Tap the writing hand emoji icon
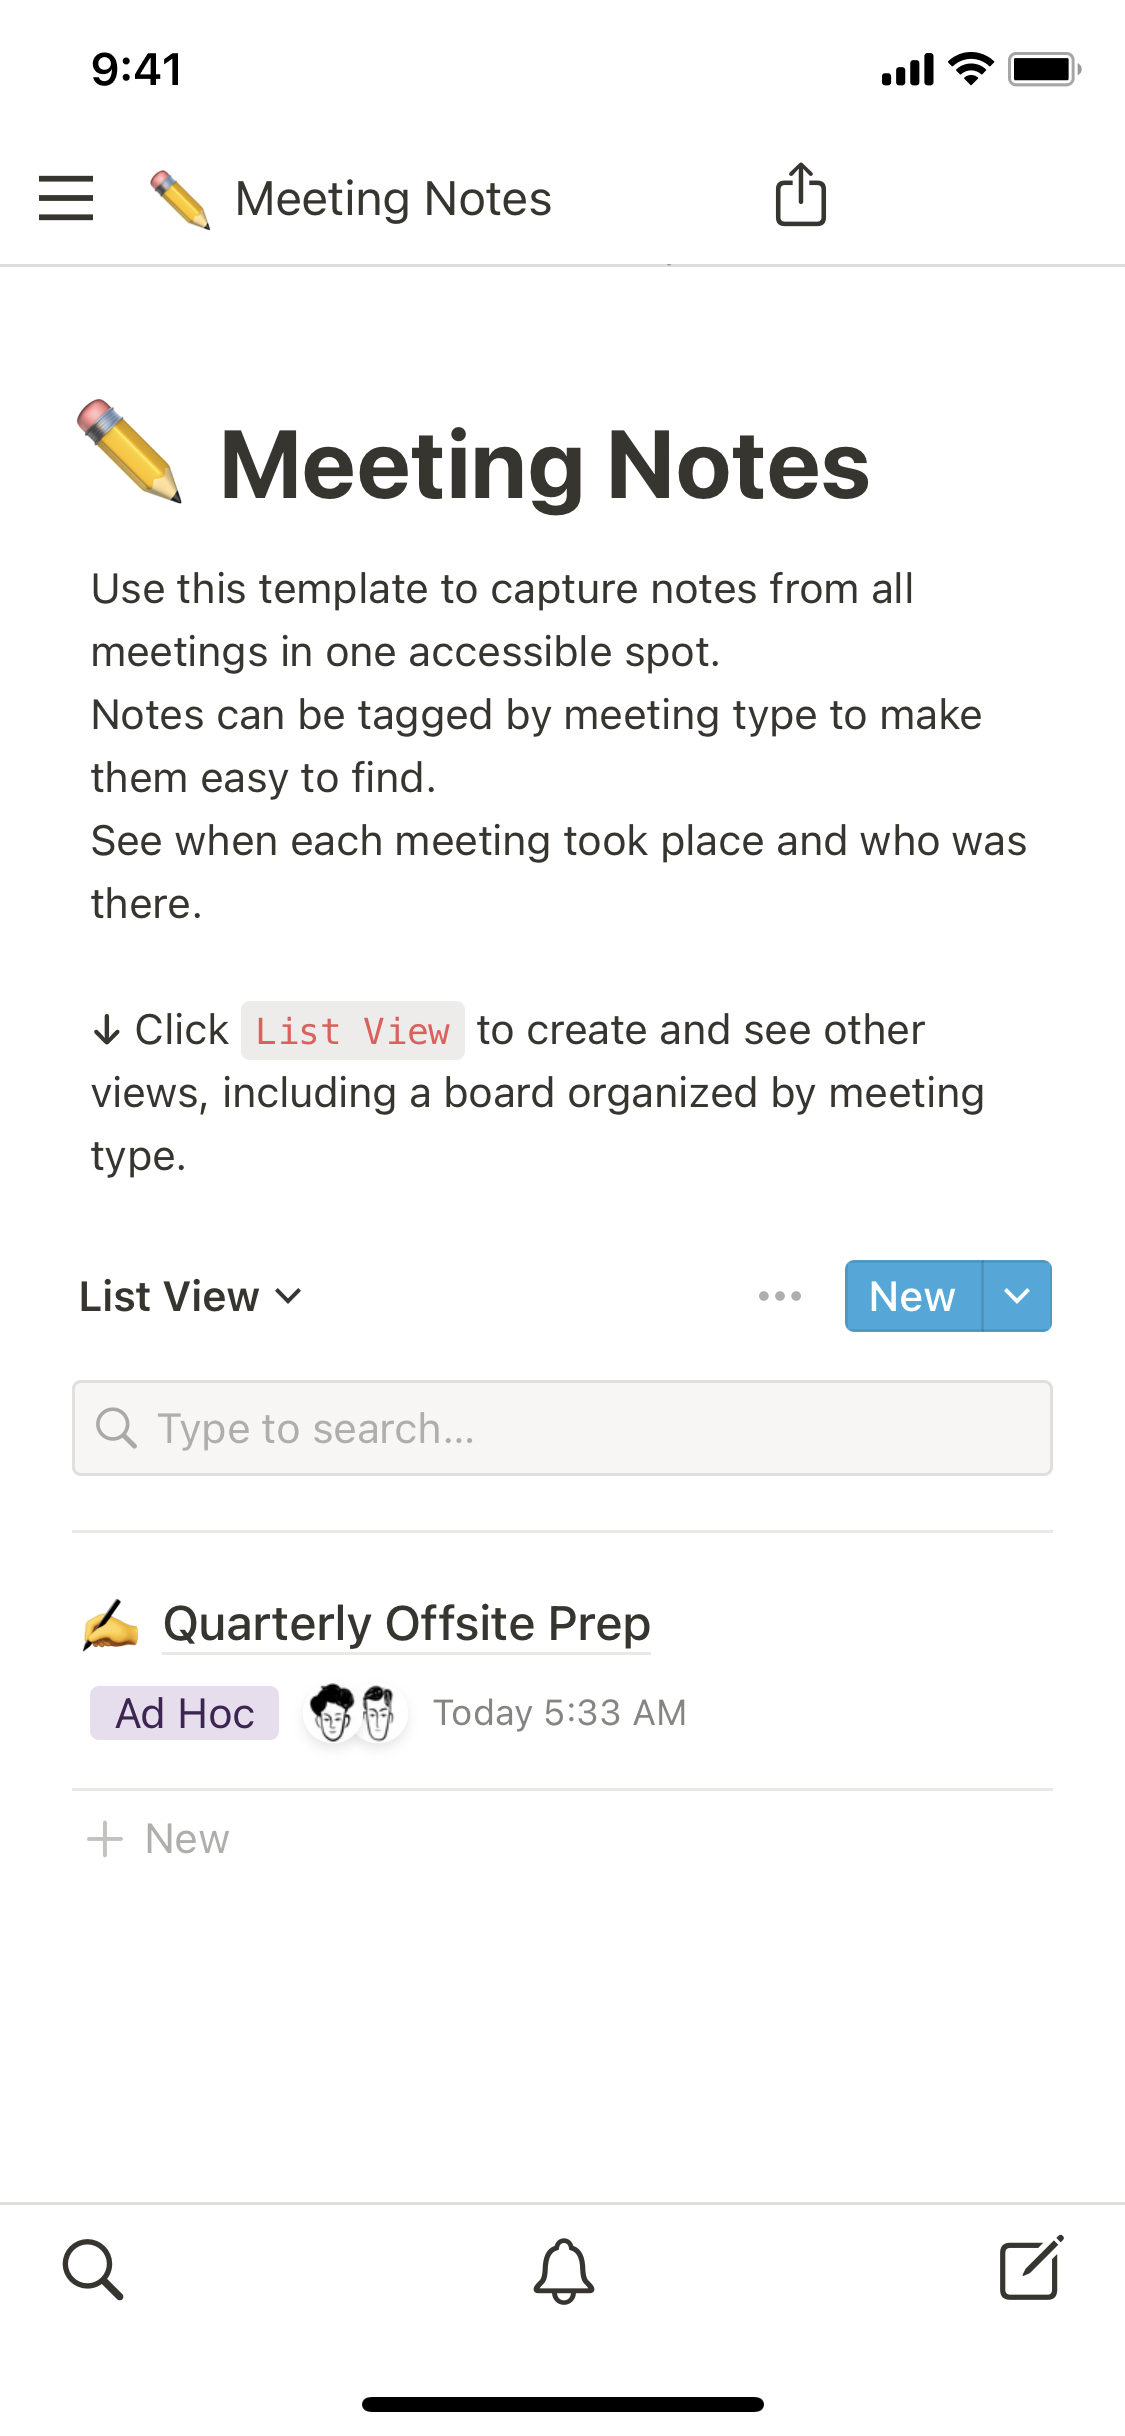1125x2436 pixels. pos(111,1623)
